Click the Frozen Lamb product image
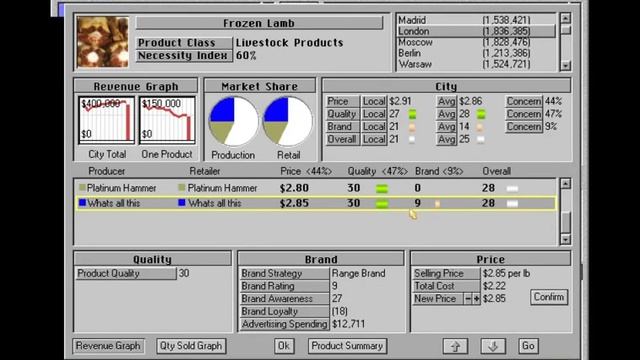640x360 pixels. coord(102,42)
